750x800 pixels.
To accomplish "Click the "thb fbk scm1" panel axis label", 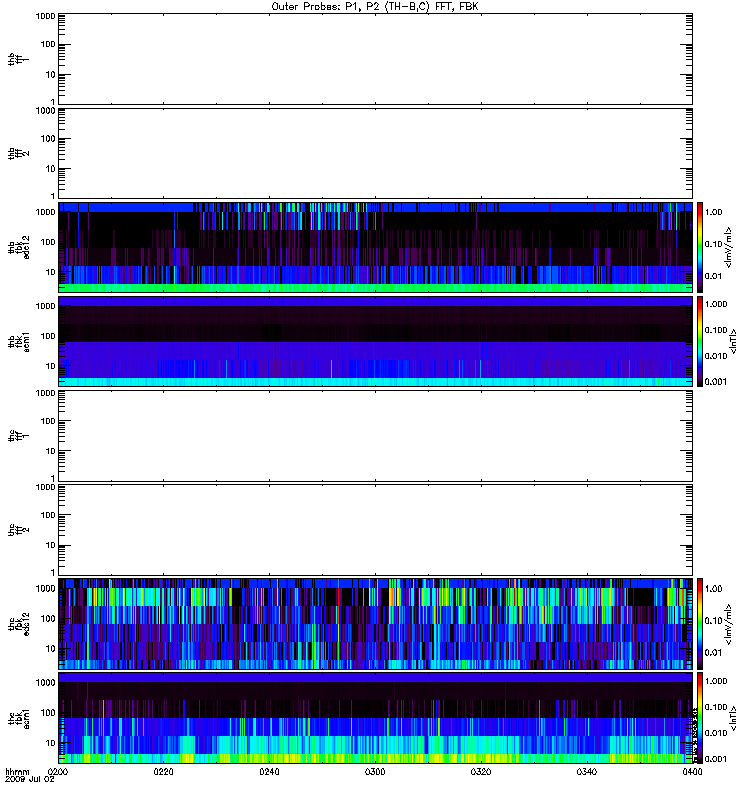I will point(18,341).
